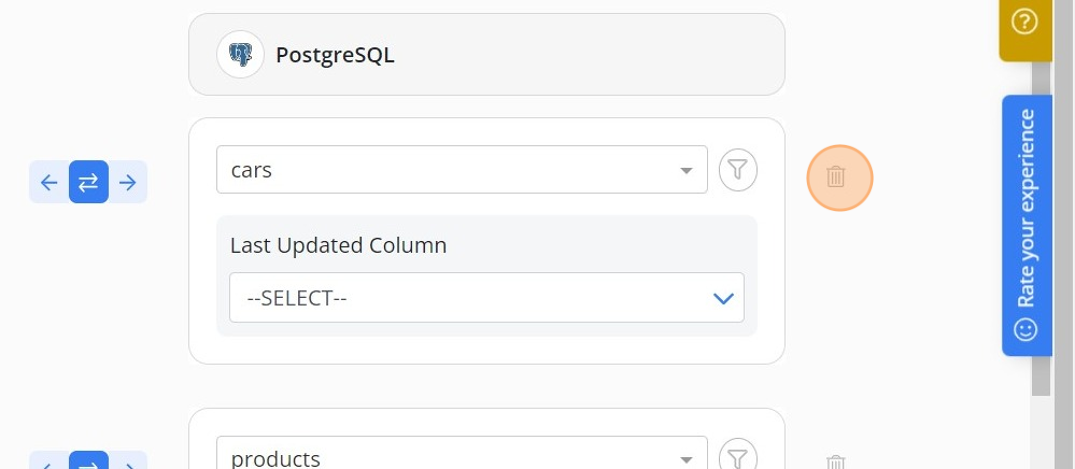Viewport: 1075px width, 469px height.
Task: Delete the products table mapping via trash icon
Action: [x=835, y=463]
